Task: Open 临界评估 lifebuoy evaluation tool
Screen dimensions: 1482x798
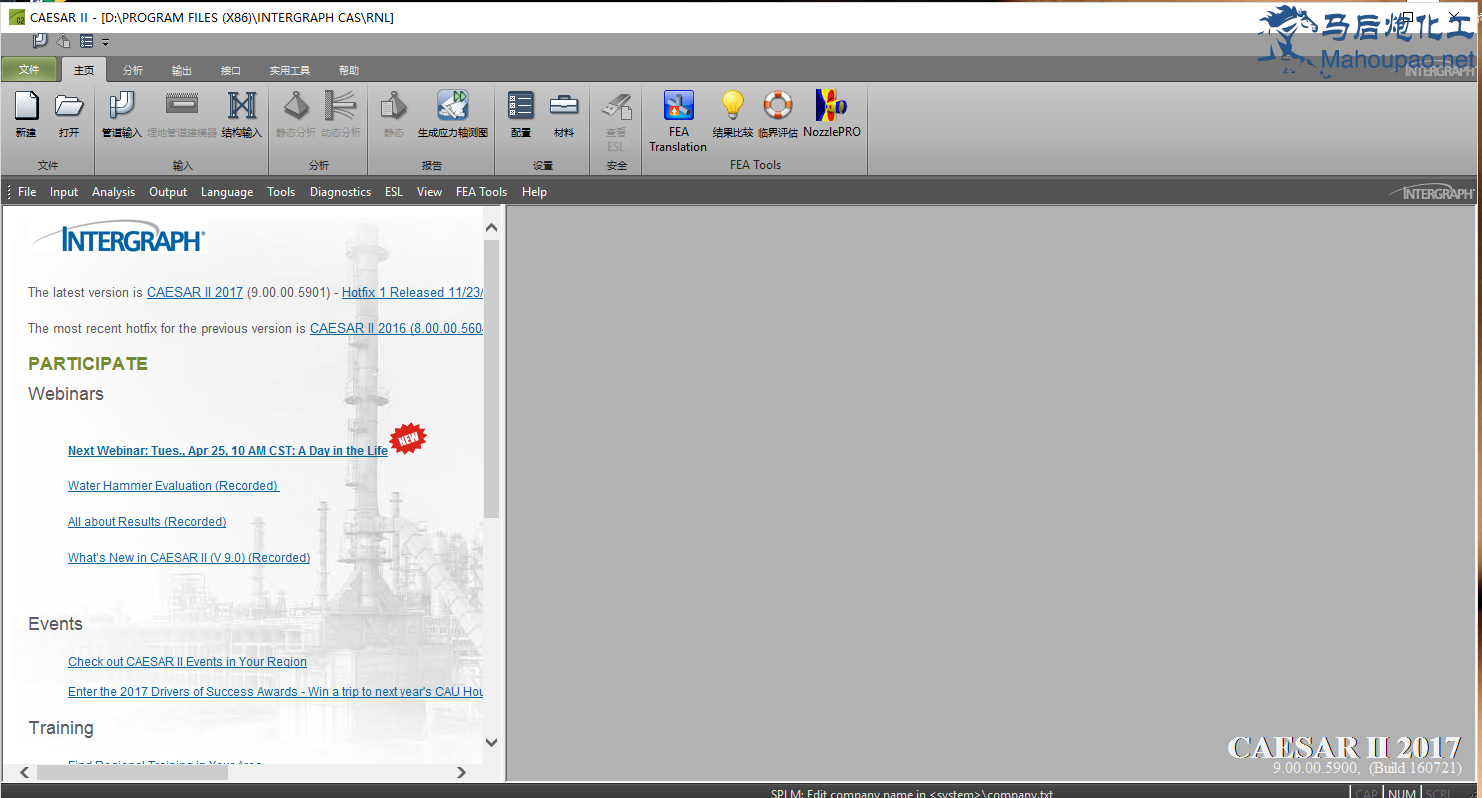Action: pos(778,114)
